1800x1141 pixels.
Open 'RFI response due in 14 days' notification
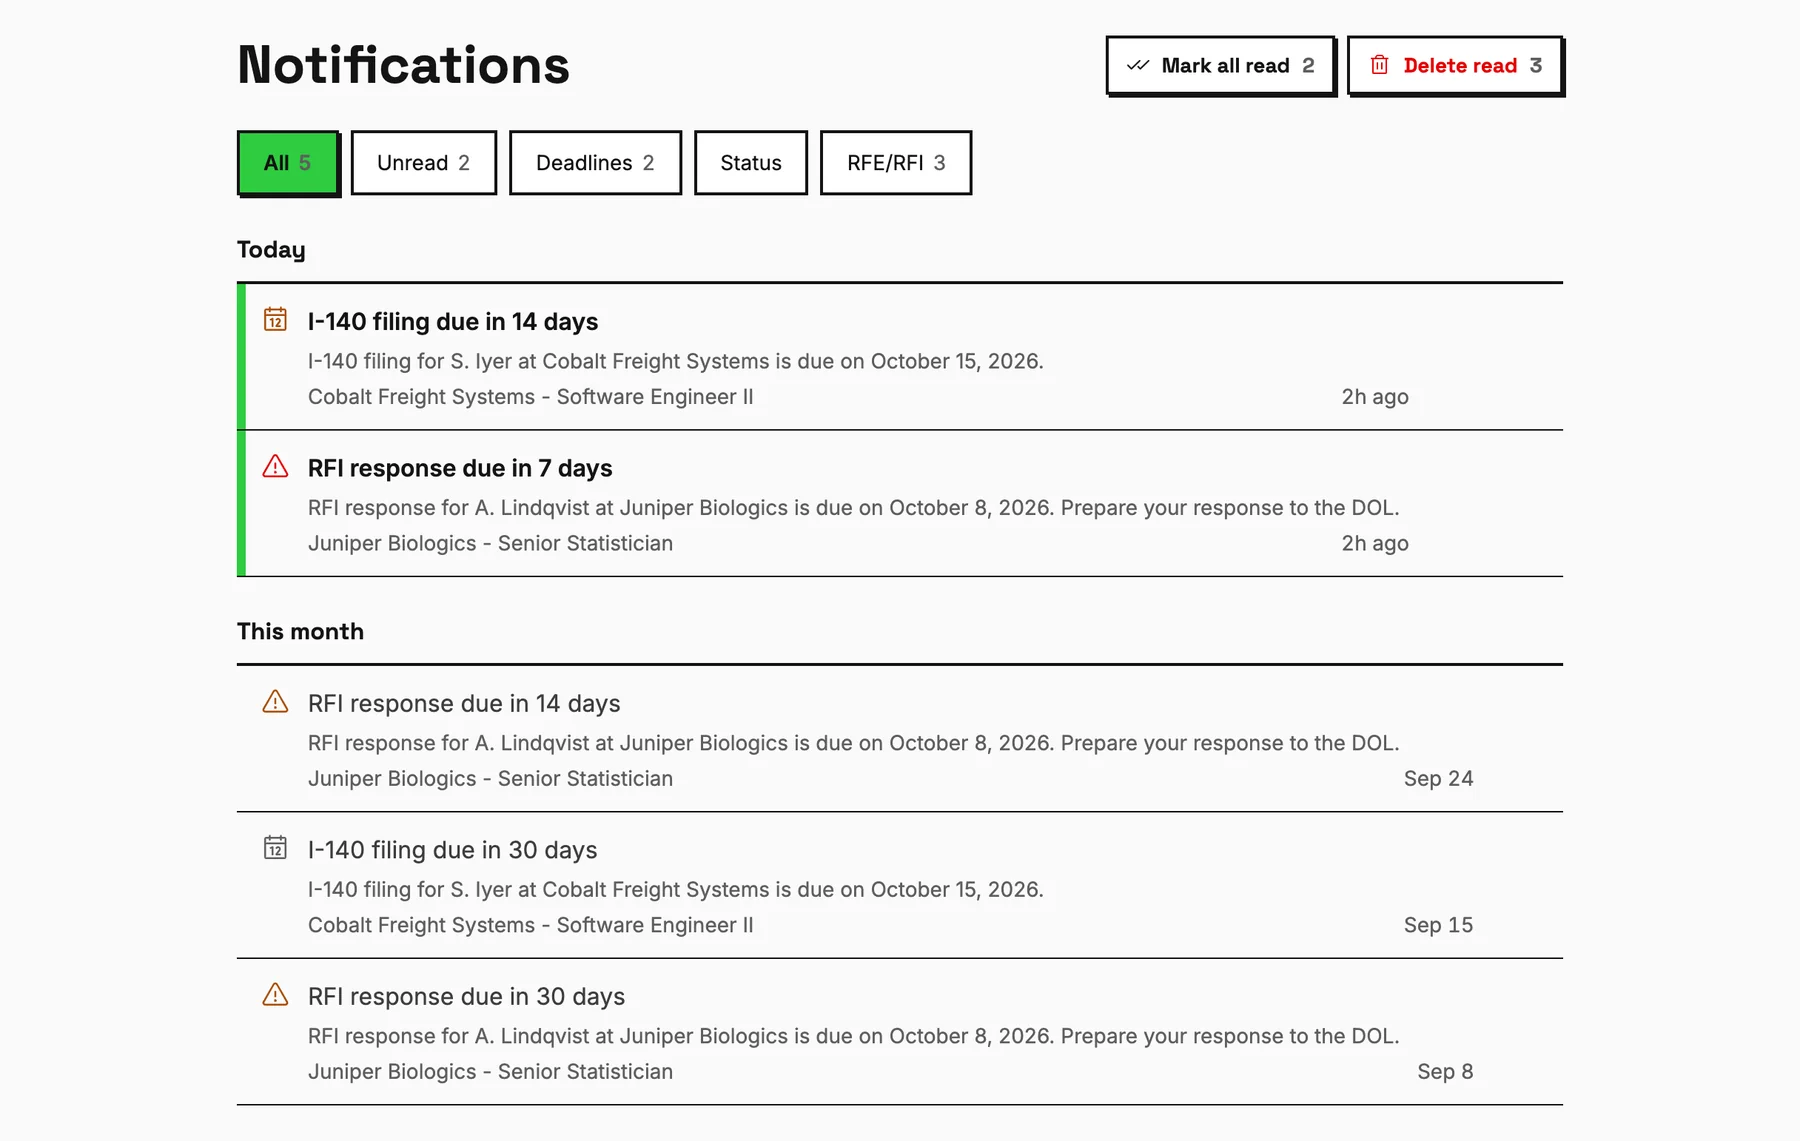[900, 739]
